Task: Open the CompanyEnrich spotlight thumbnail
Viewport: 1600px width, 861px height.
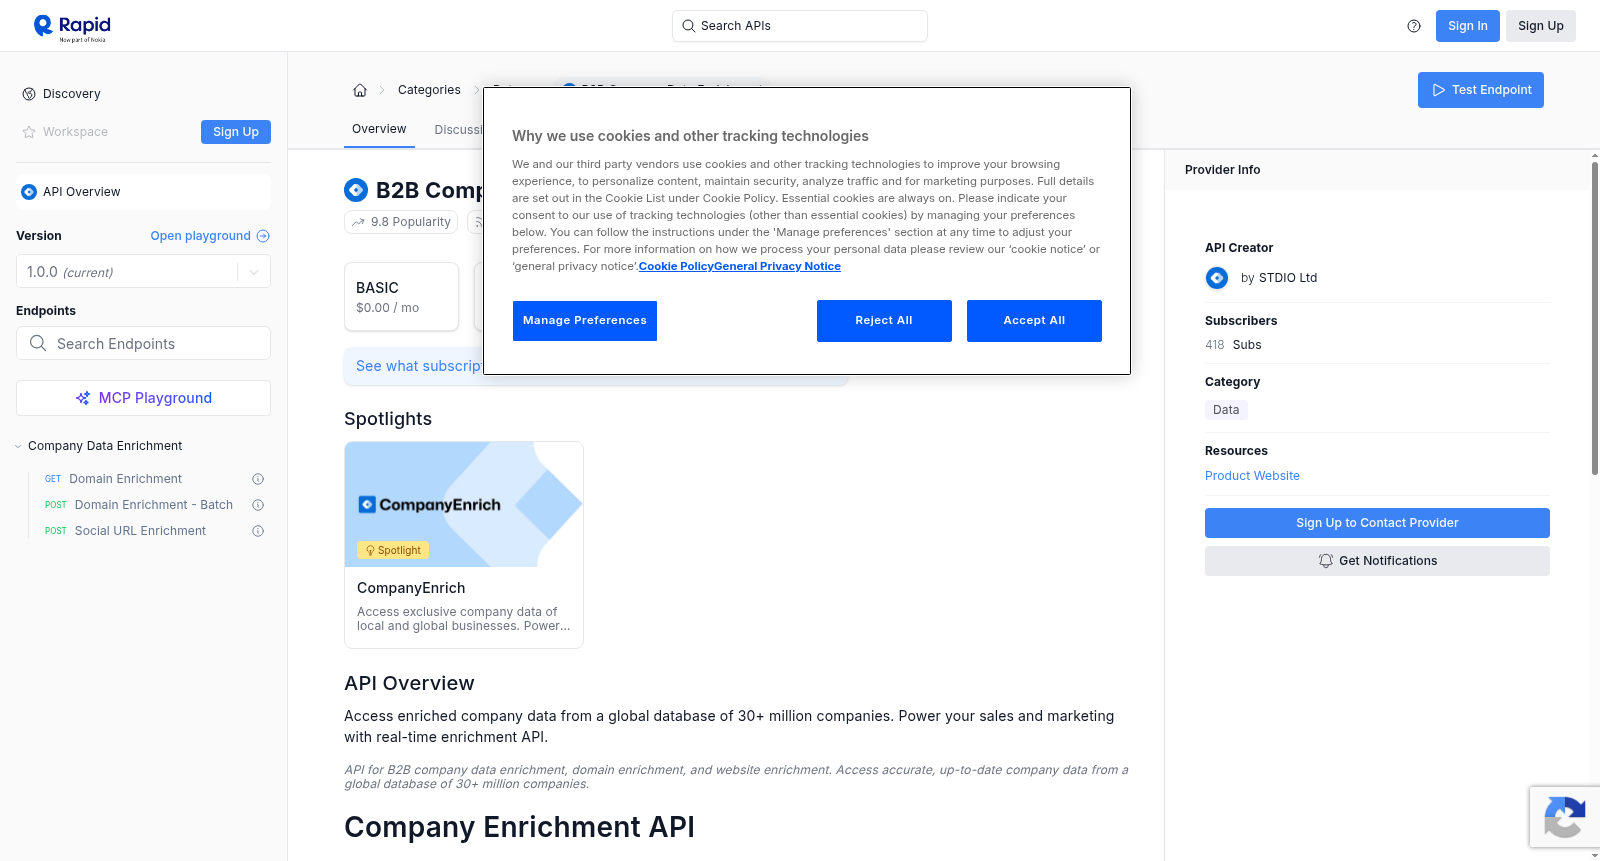Action: [464, 505]
